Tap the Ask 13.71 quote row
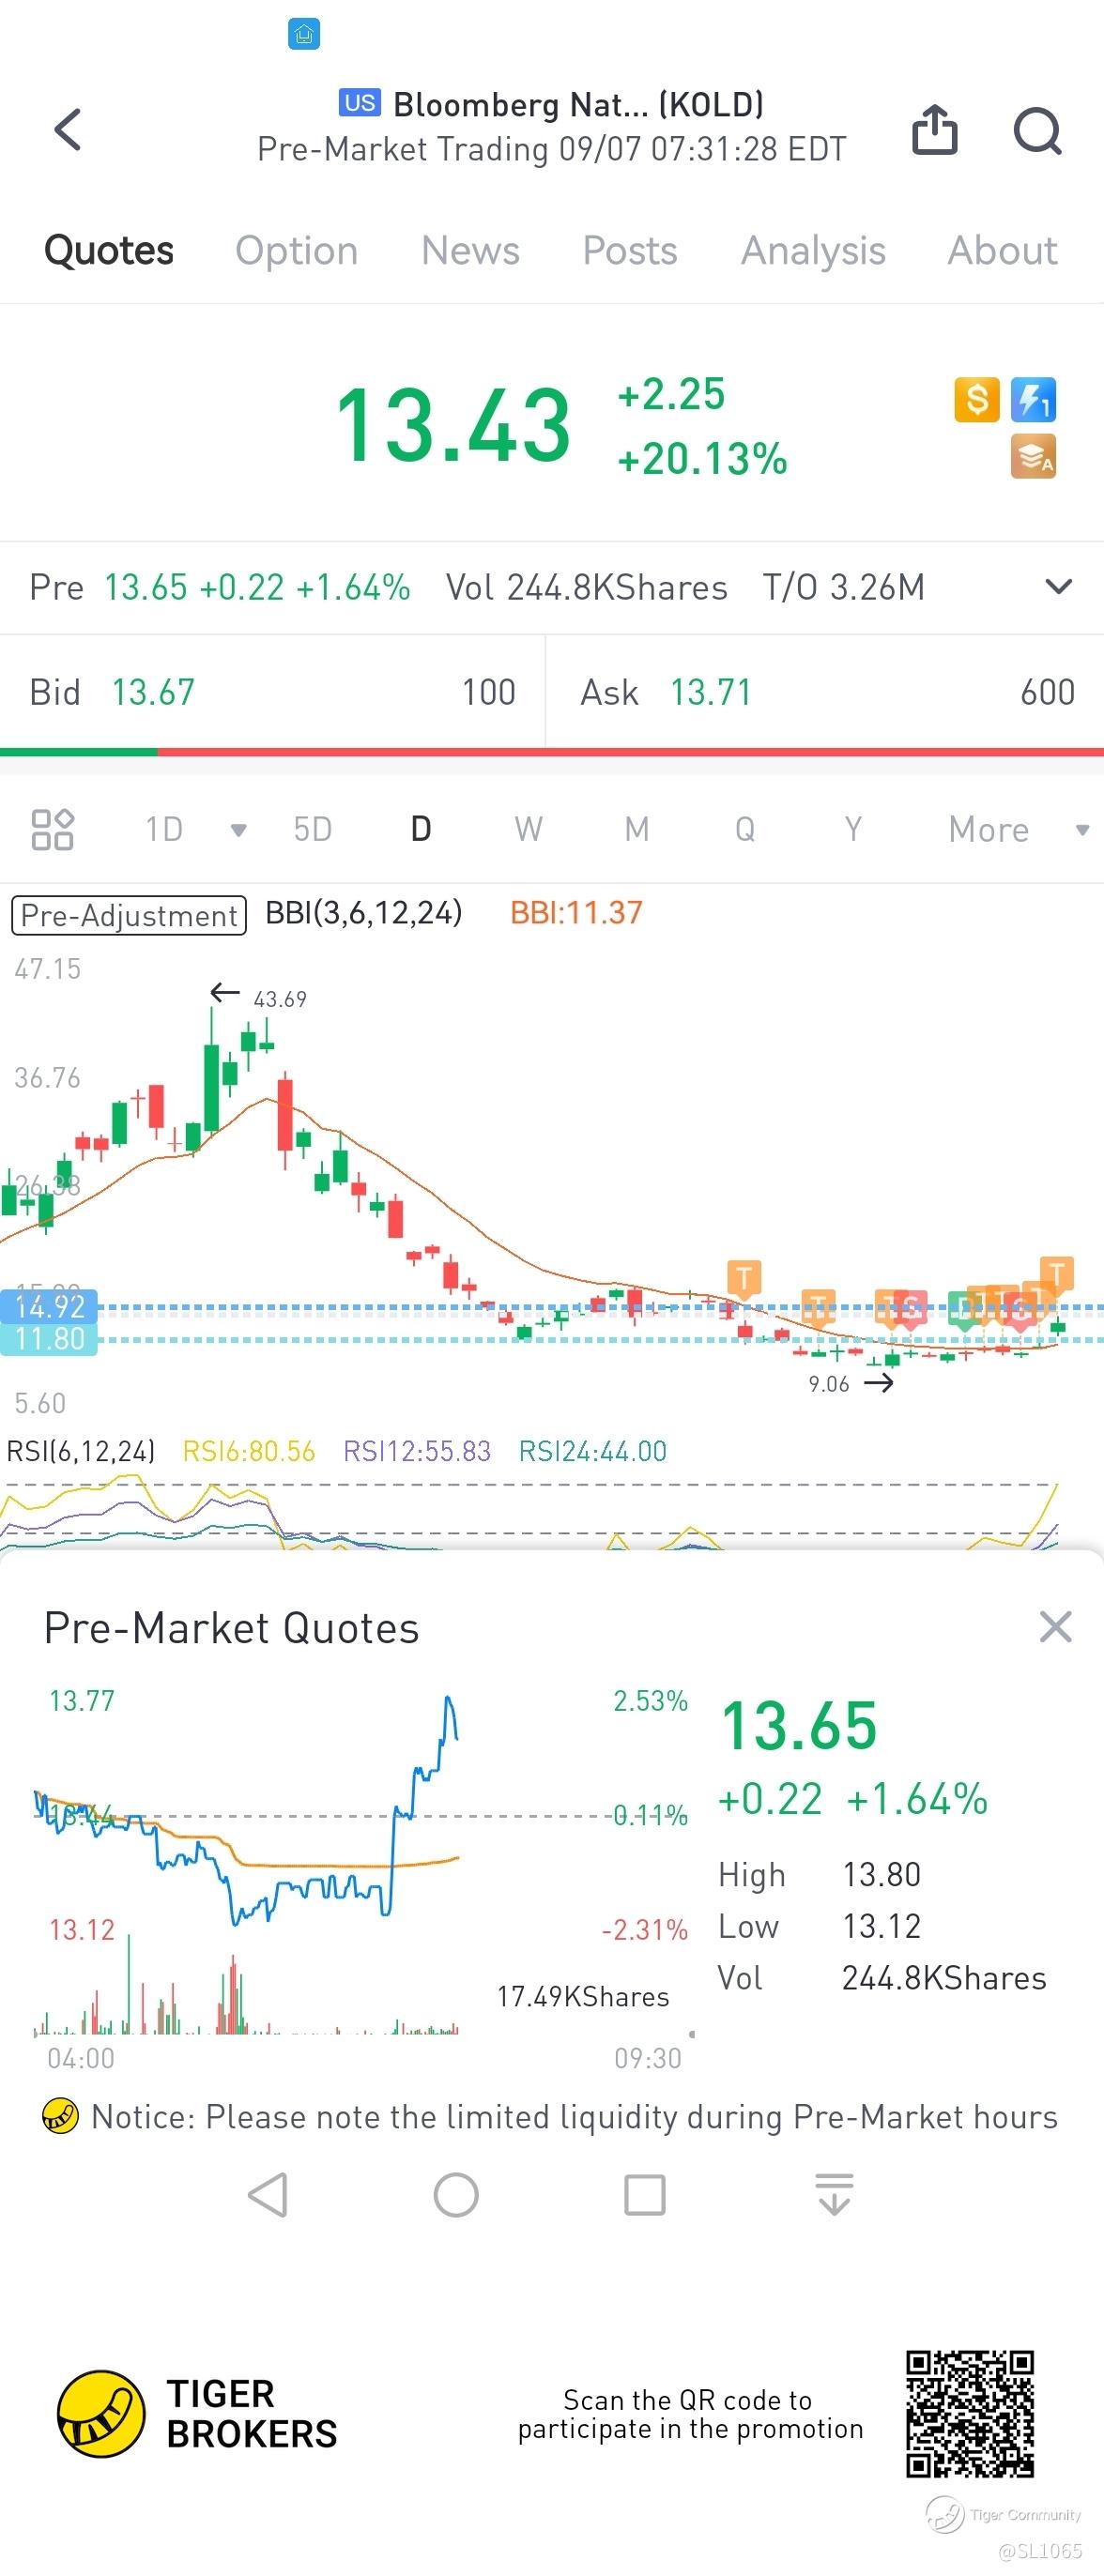The width and height of the screenshot is (1104, 2576). (827, 692)
